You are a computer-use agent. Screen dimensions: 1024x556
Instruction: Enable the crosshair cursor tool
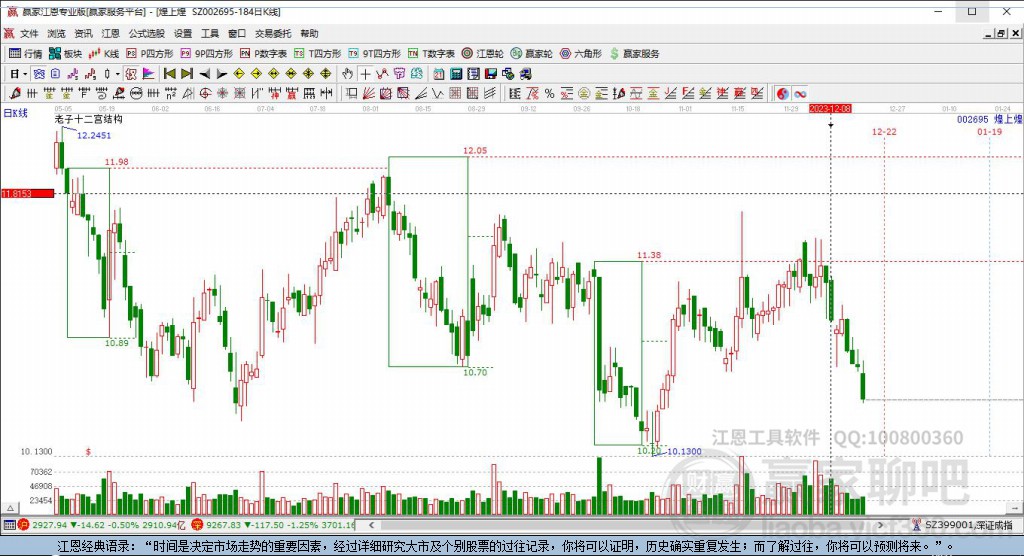click(365, 74)
